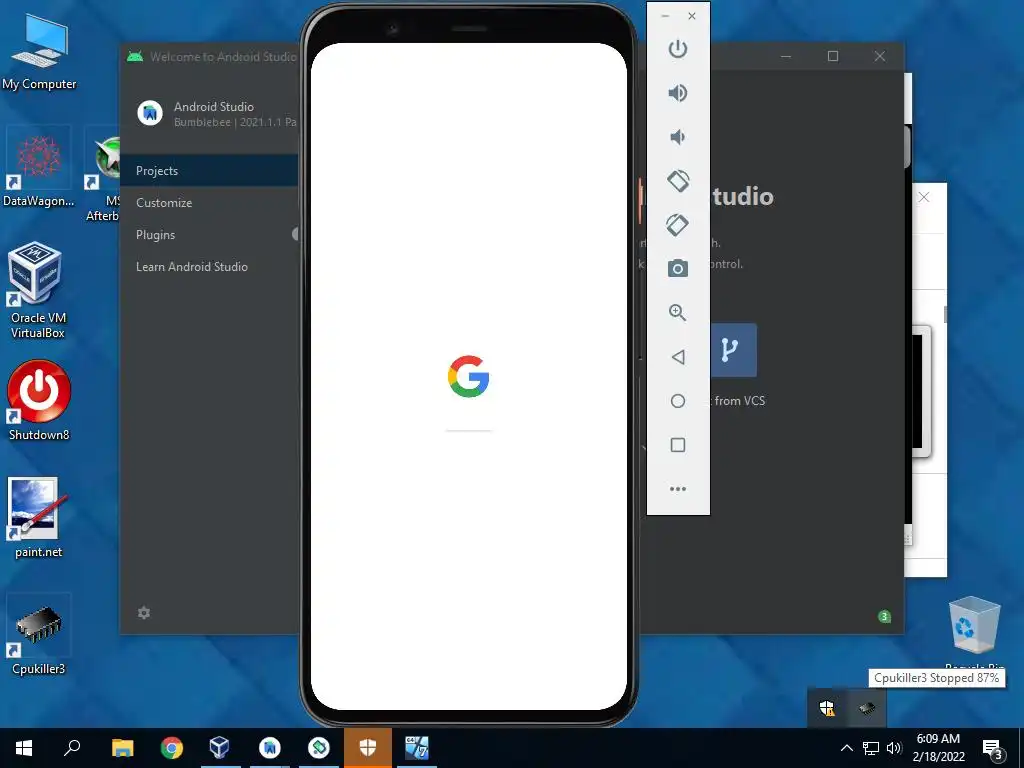Minimize the emulator toolbar panel
The height and width of the screenshot is (768, 1024).
tap(665, 16)
